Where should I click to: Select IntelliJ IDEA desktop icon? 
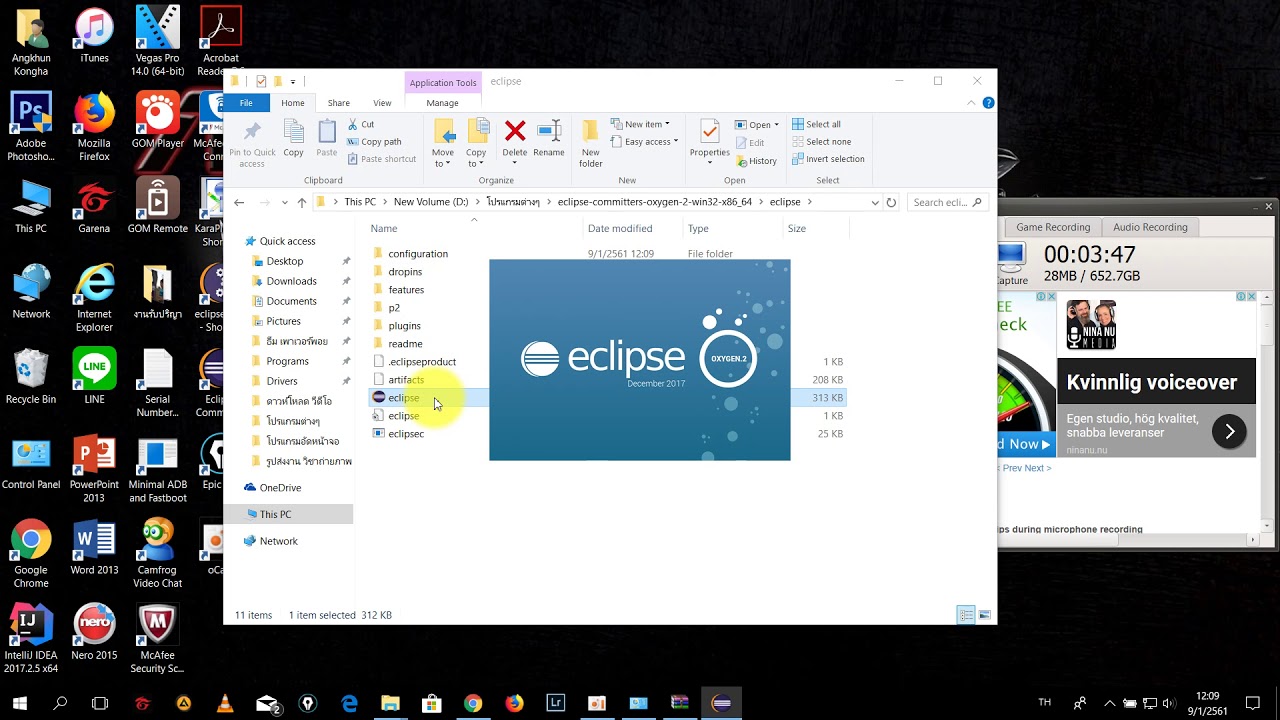point(31,638)
